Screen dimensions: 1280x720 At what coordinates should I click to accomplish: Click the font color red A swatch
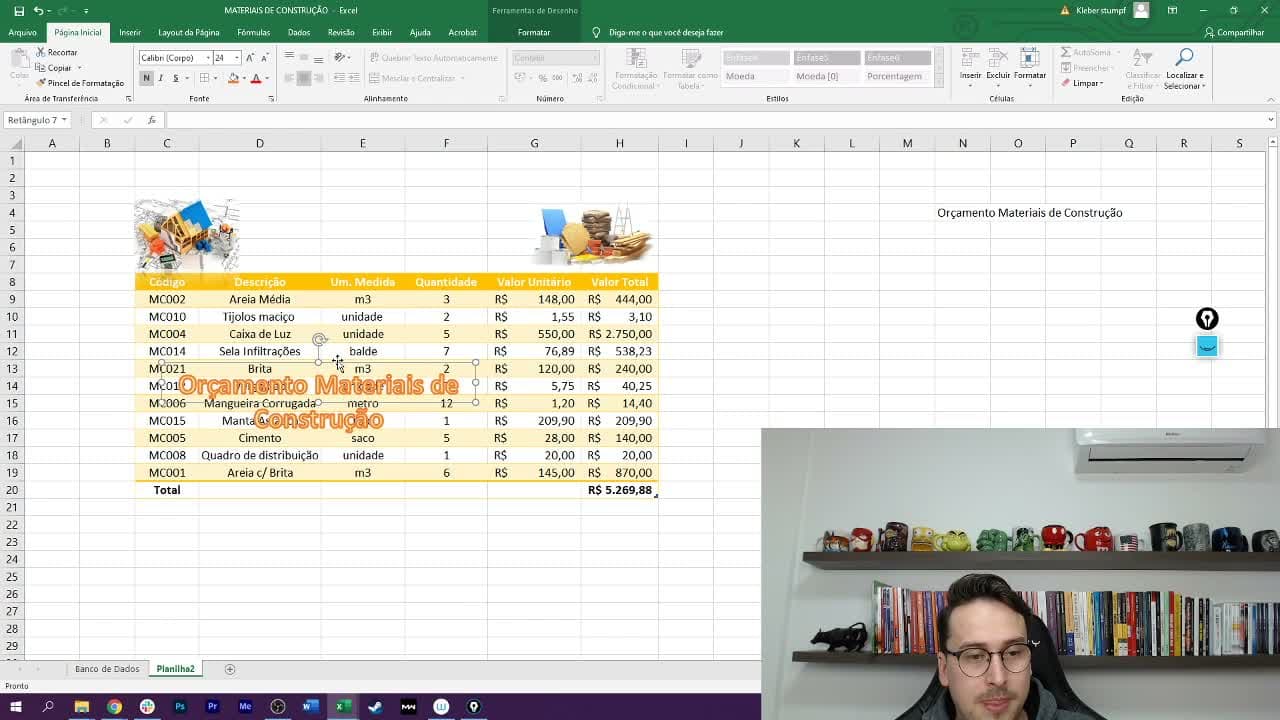pos(256,78)
